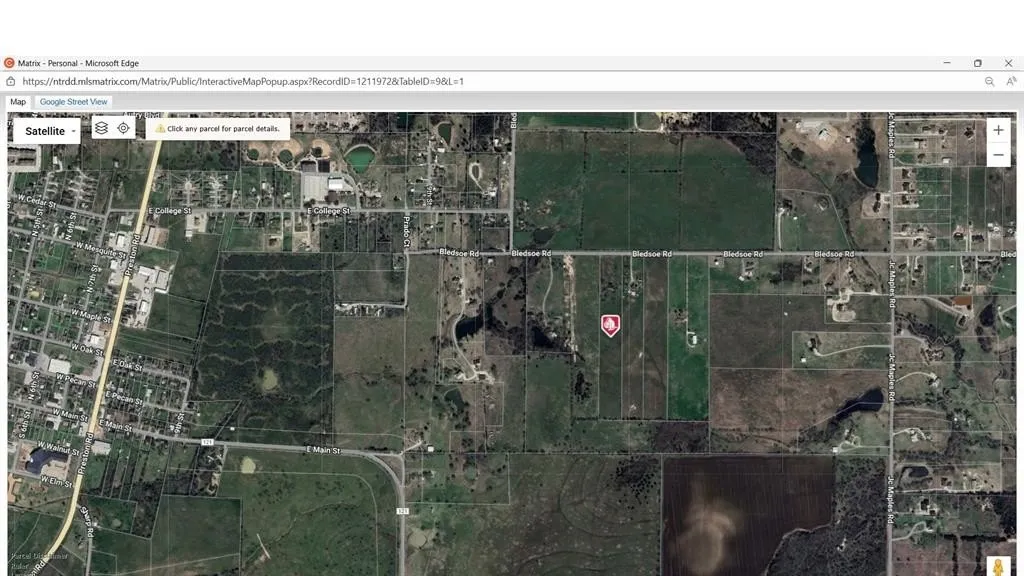Zoom in with the plus button
The image size is (1024, 576).
point(998,130)
